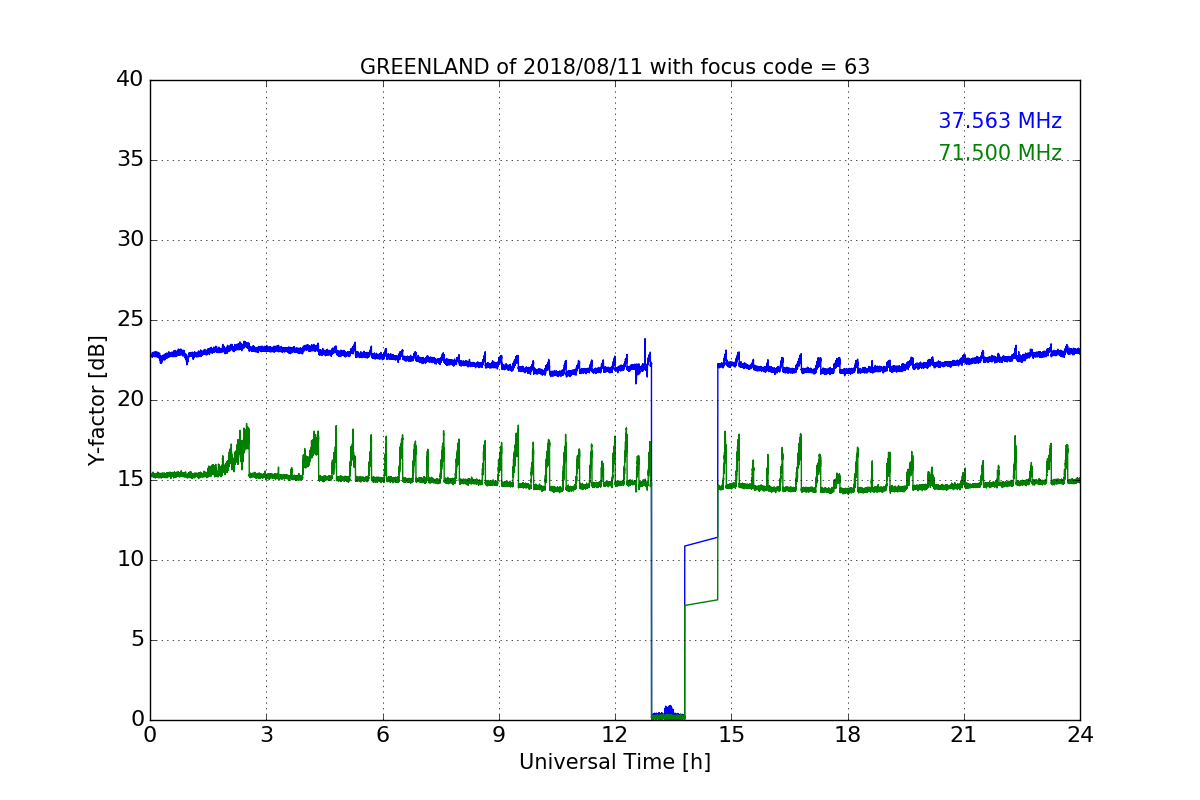Click the x-axis tick label 24

[x=1080, y=735]
